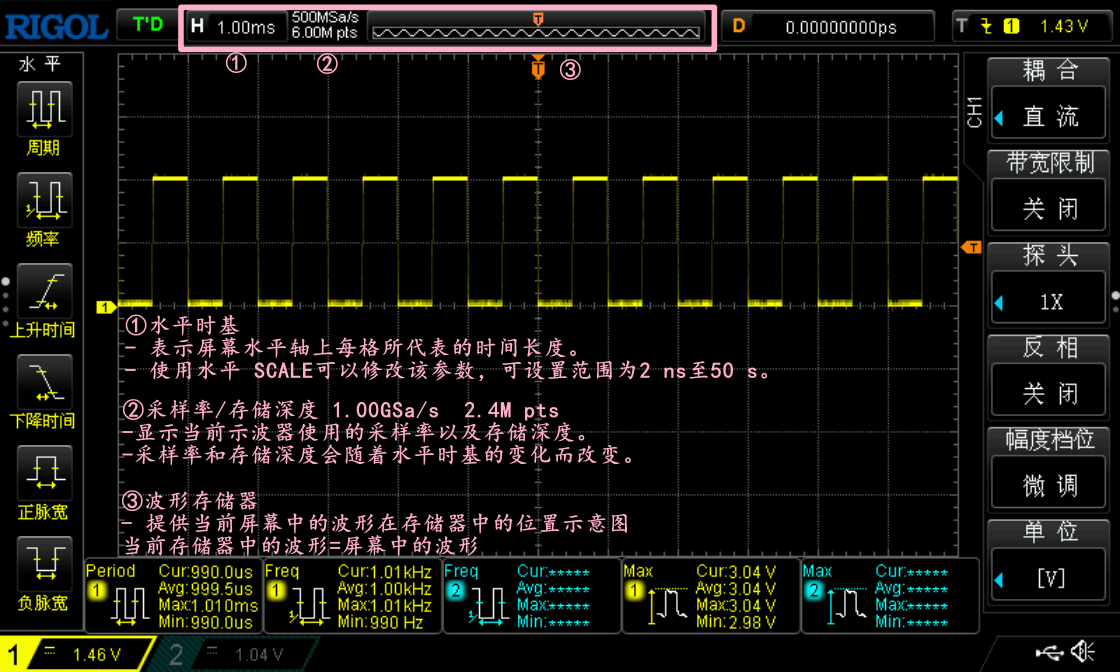Click the channel 1 Freq measurement icon
The width and height of the screenshot is (1120, 672).
point(309,606)
